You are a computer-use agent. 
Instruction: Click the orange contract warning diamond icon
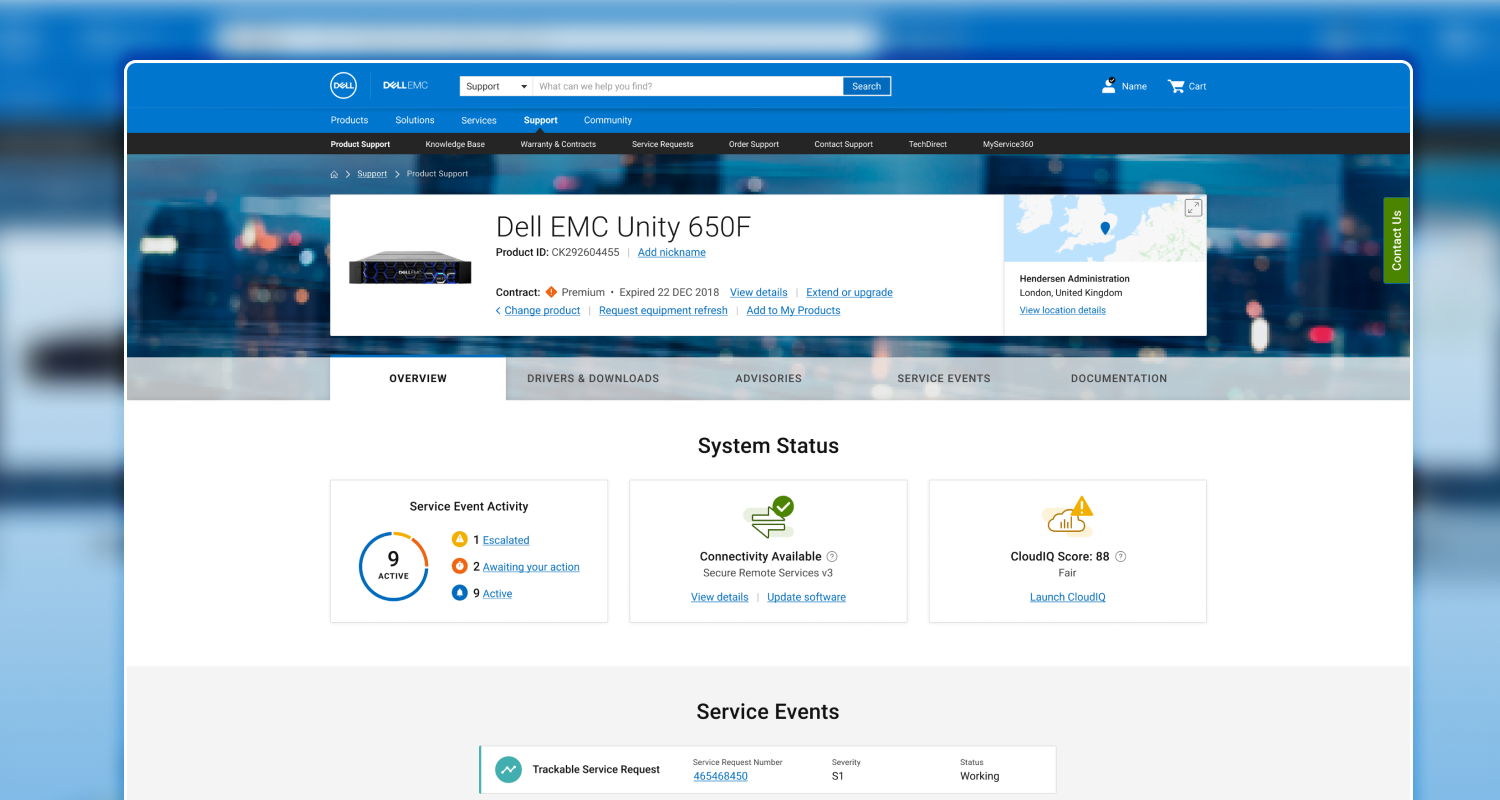[551, 292]
